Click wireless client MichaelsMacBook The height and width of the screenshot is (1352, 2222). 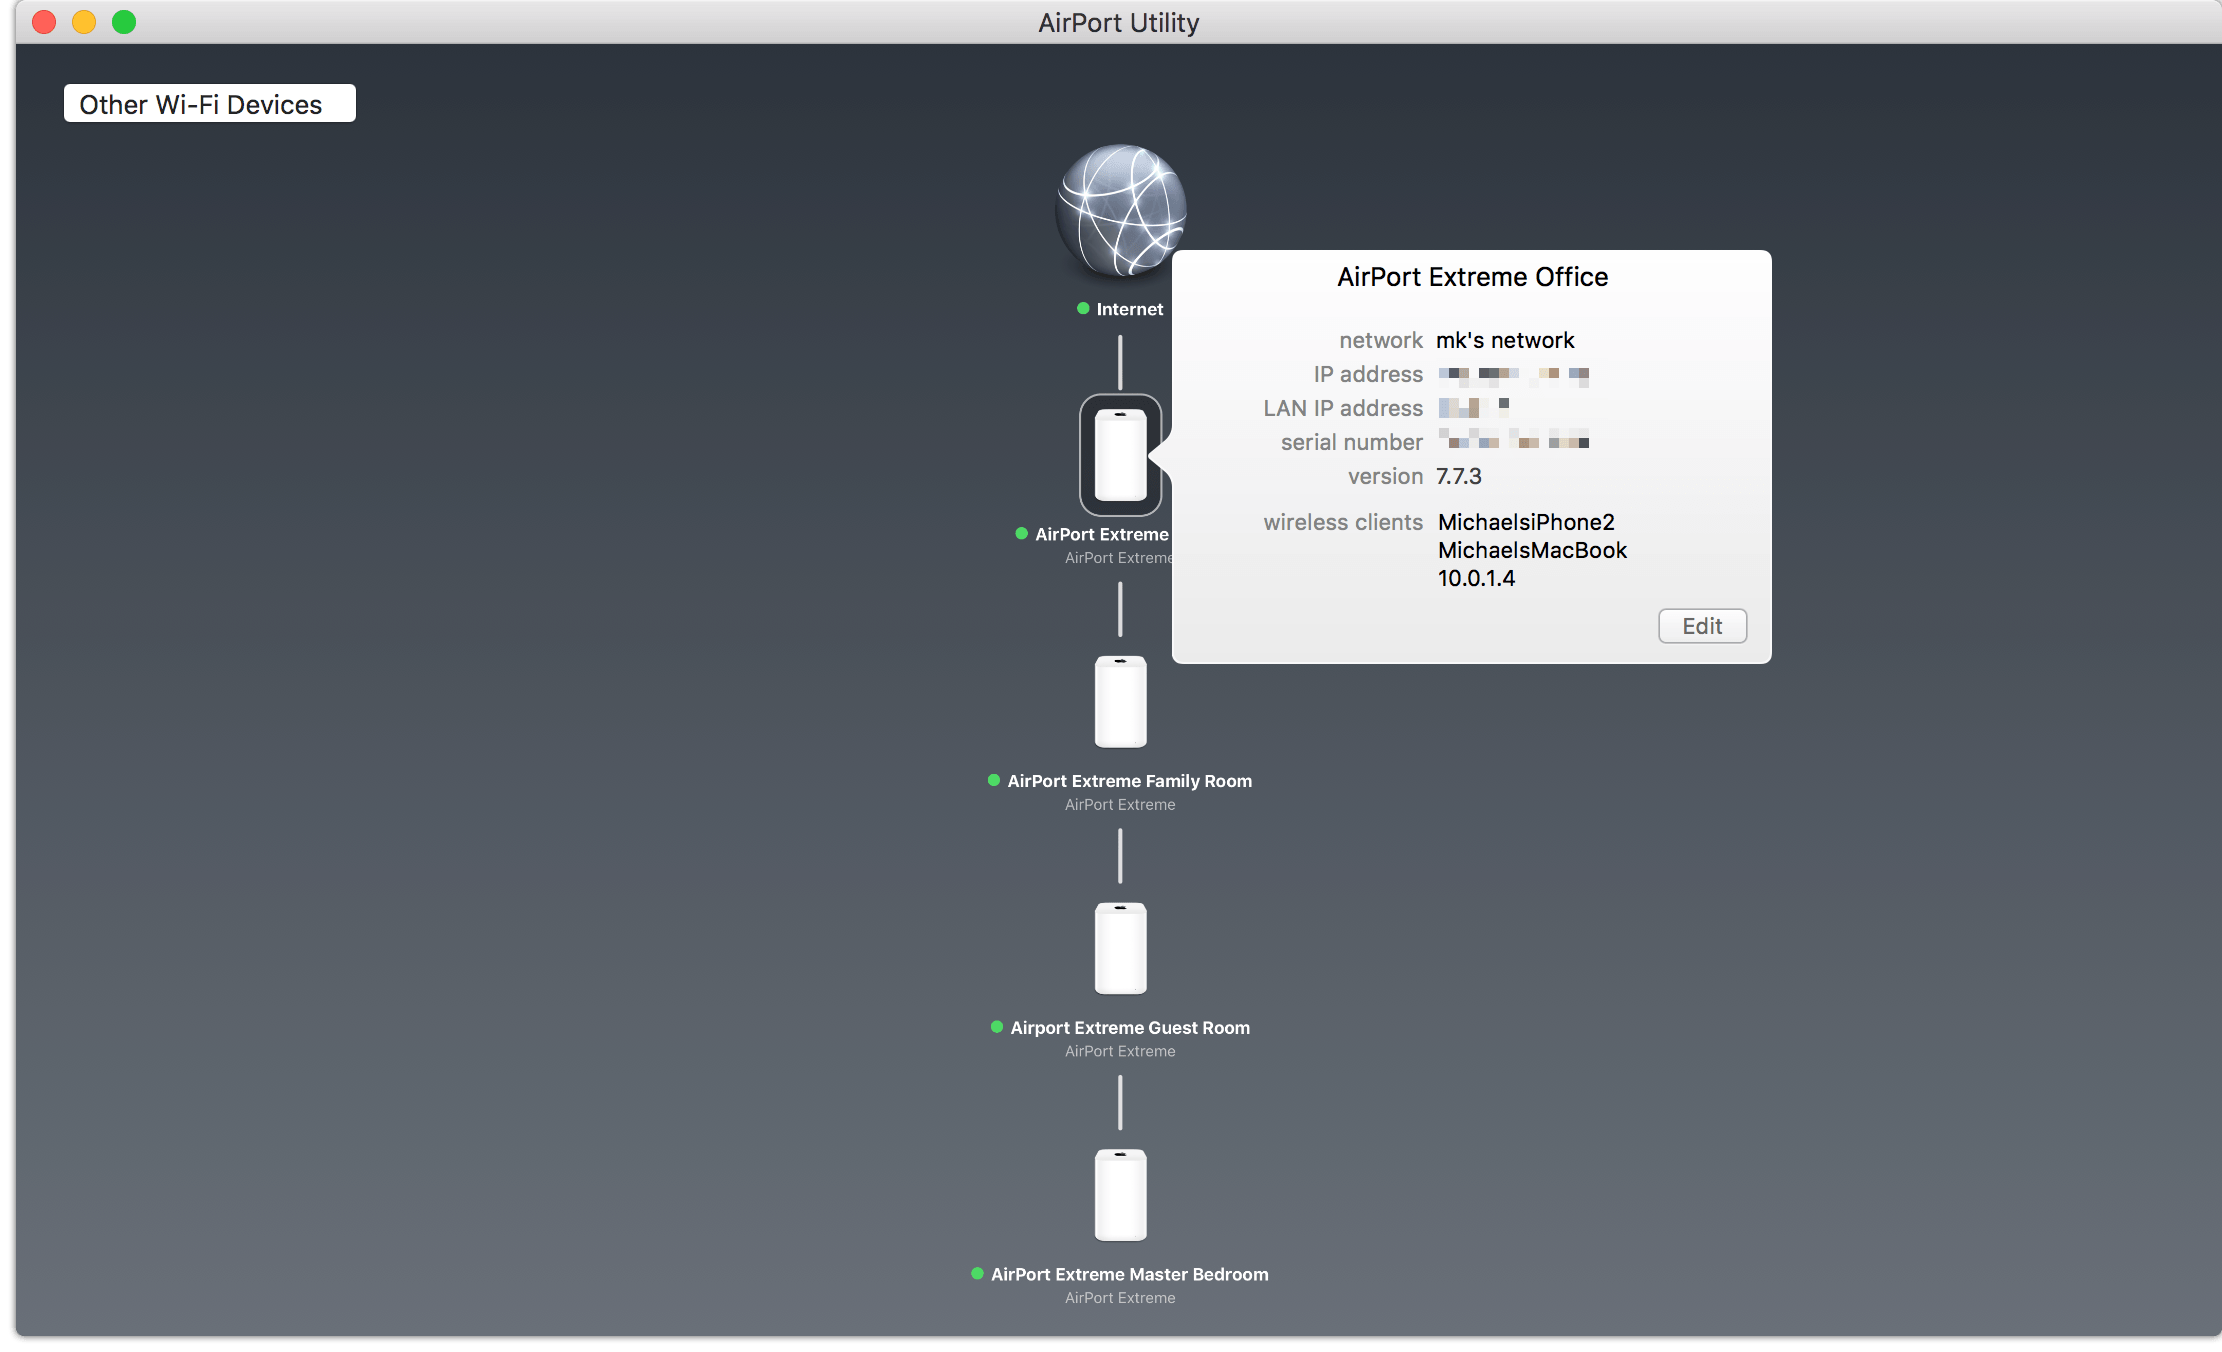coord(1532,550)
